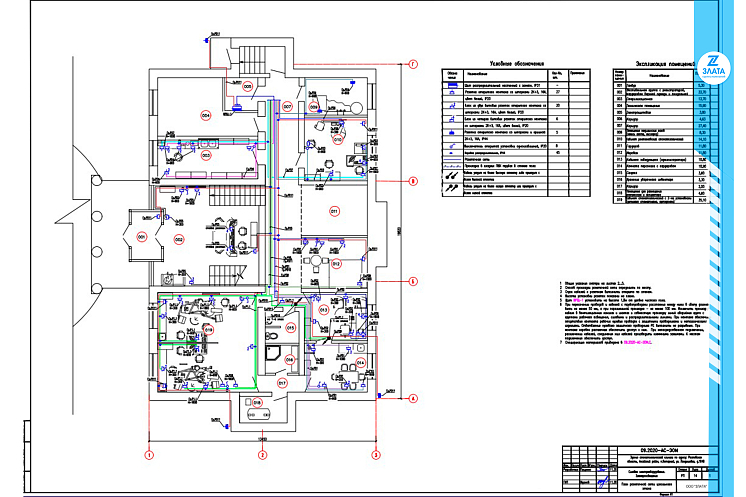746x497 pixels.
Task: Select grid axis bubble А on the right
Action: (411, 398)
